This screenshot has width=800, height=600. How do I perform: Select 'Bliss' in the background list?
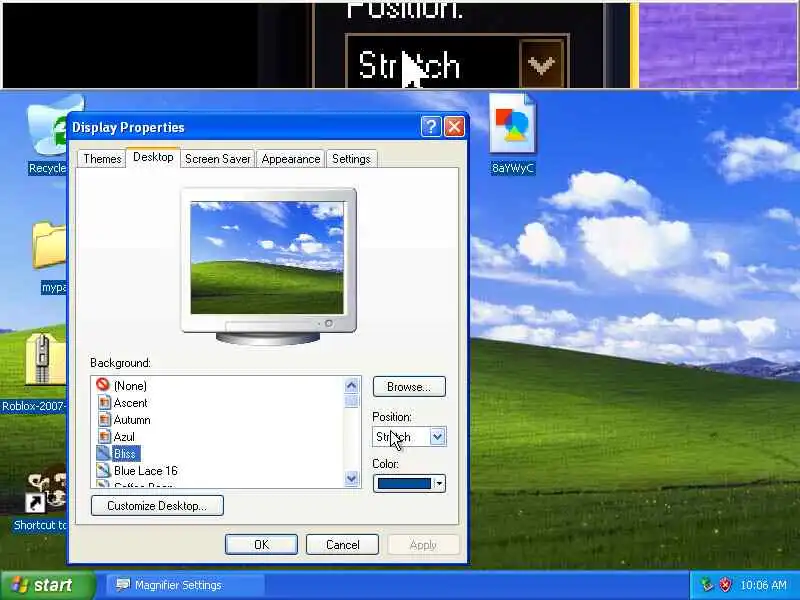[124, 454]
